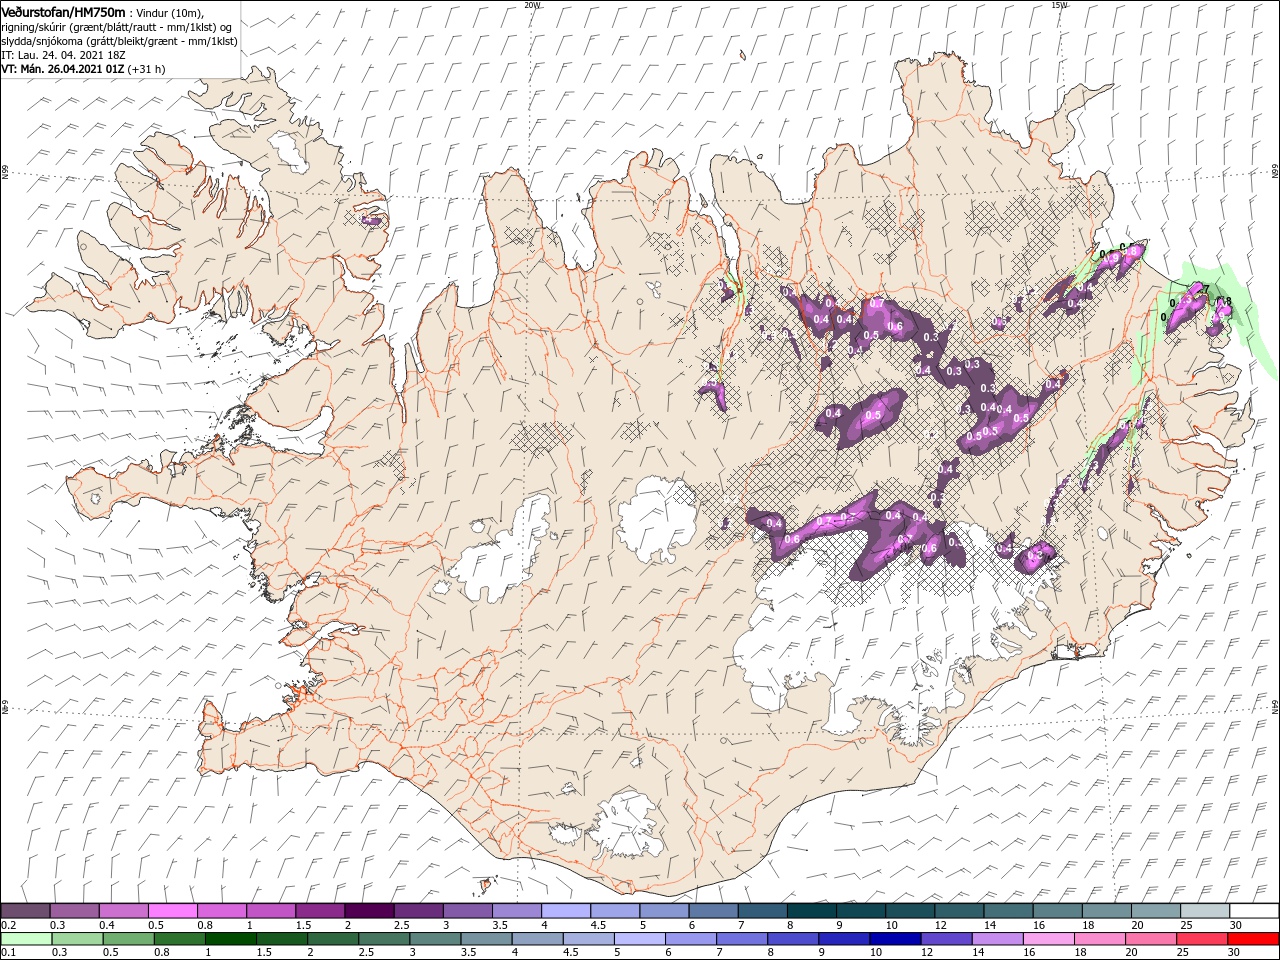Click the 'Veðurstofan/HM750m' map title

pyautogui.click(x=63, y=12)
